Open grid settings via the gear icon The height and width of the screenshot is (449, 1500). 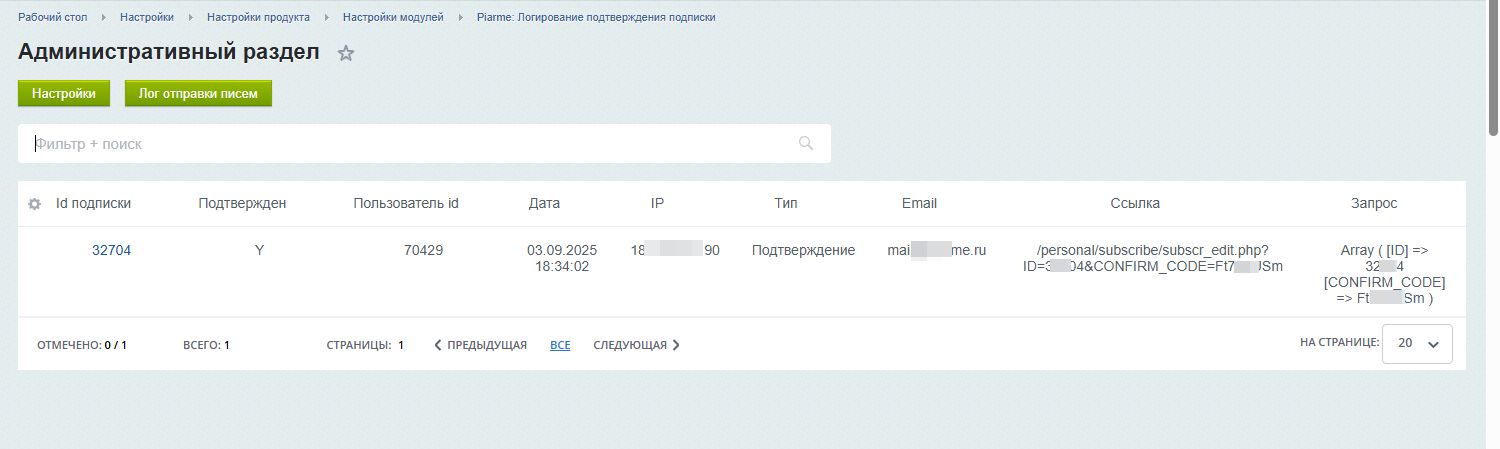pos(34,204)
